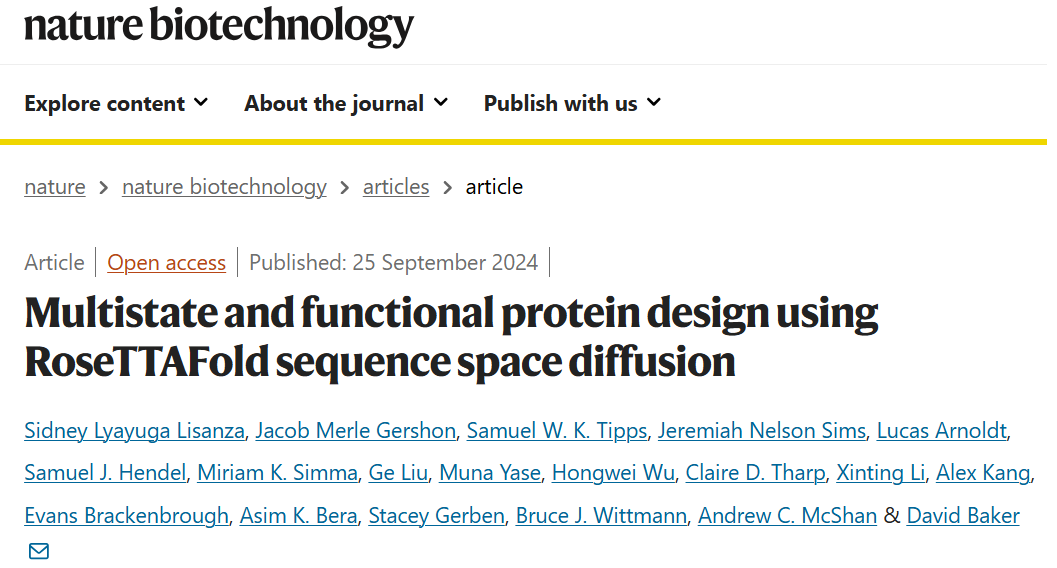View author Miriam K. Simma

point(277,473)
